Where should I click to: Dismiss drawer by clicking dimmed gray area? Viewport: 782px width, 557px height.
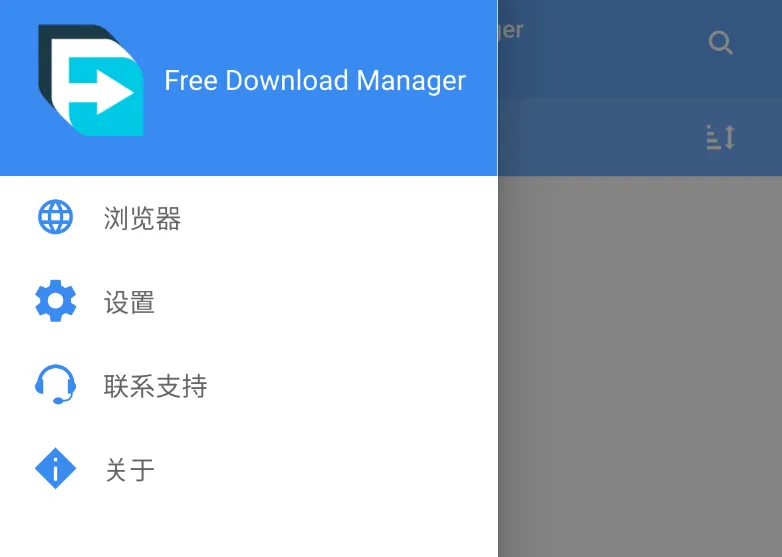tap(640, 366)
